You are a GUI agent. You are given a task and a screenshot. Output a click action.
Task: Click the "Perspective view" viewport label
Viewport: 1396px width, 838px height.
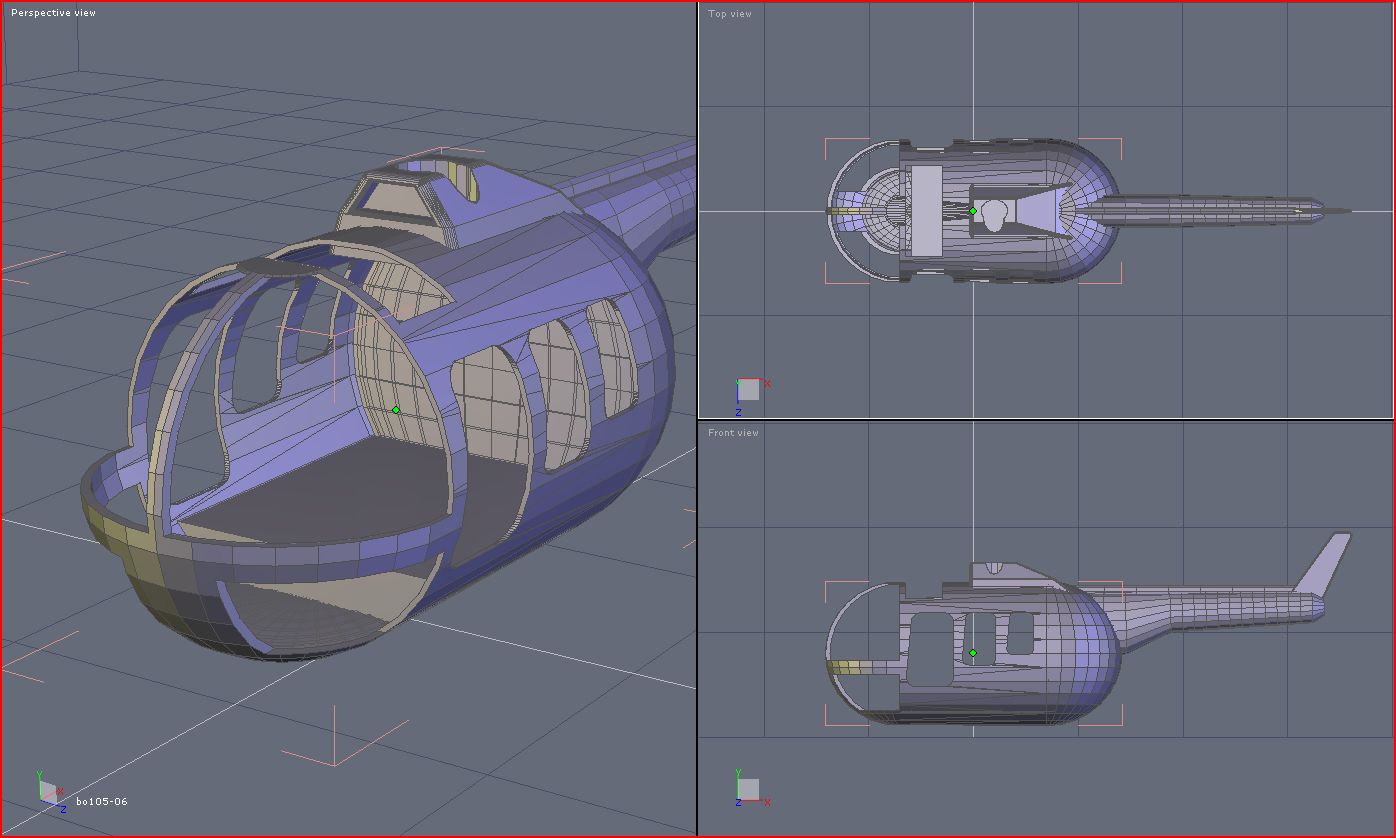(x=53, y=13)
